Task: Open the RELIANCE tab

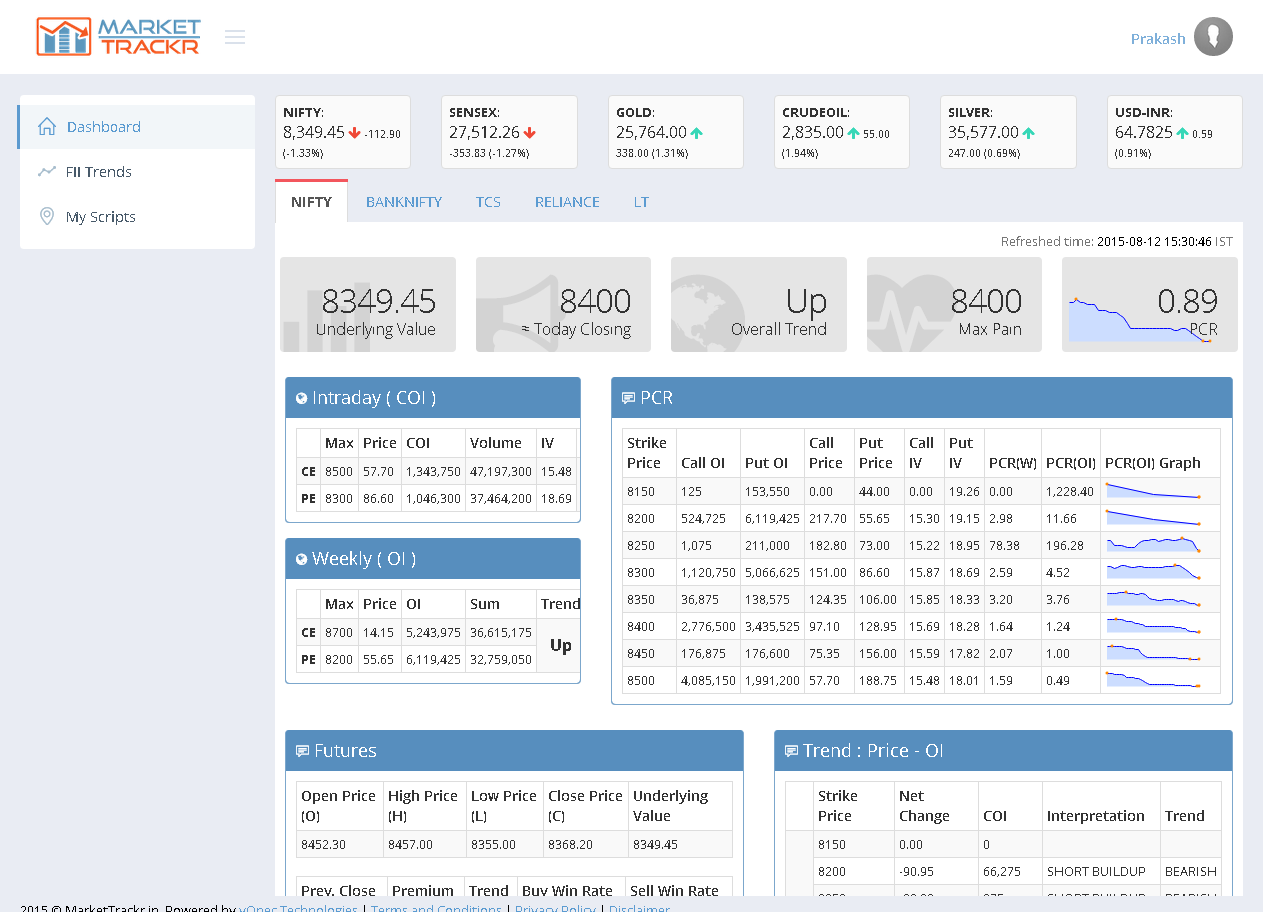Action: coord(567,202)
